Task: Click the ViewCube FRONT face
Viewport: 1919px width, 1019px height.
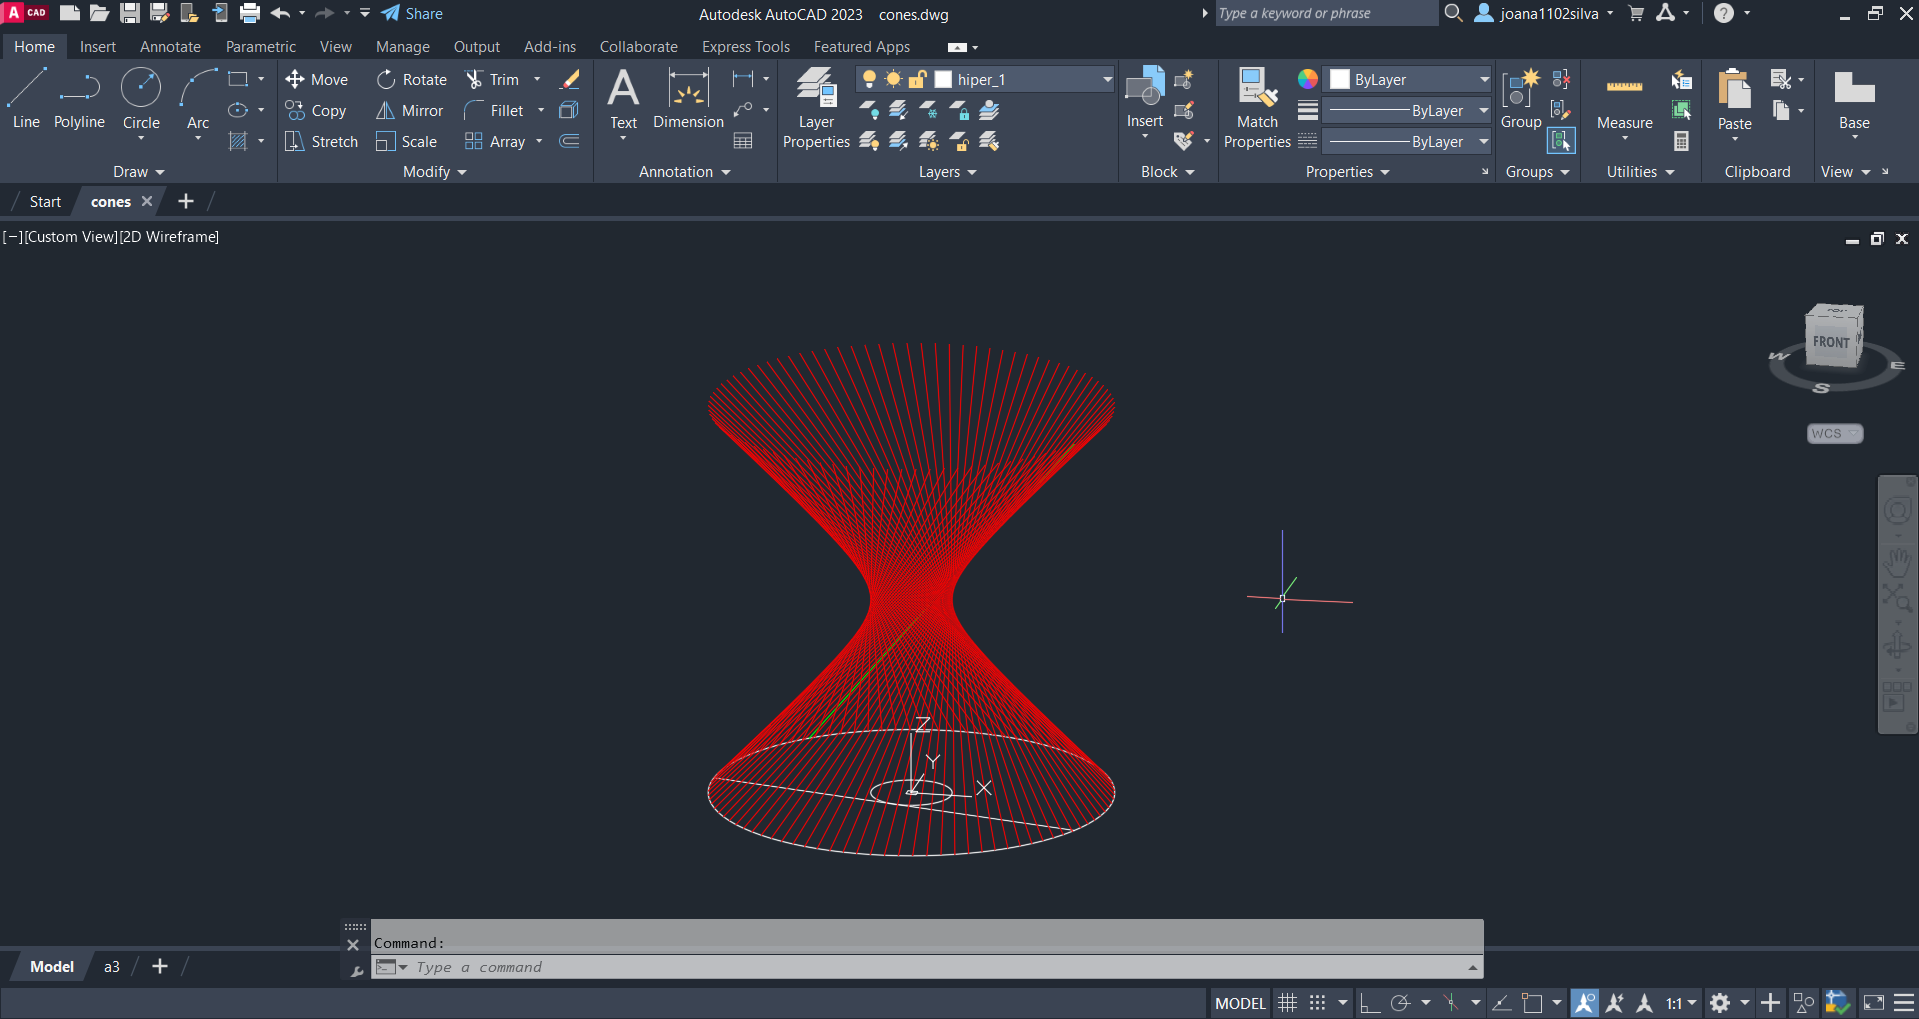Action: (x=1830, y=341)
